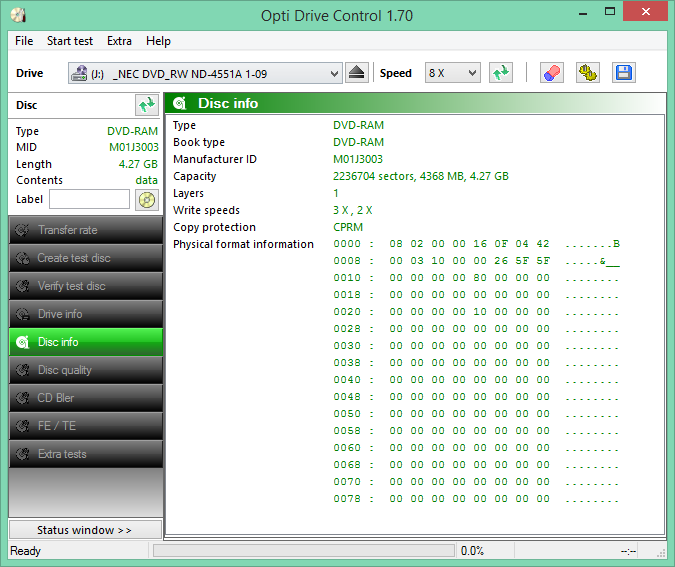
Task: Click the window resize grip
Action: tap(661, 554)
